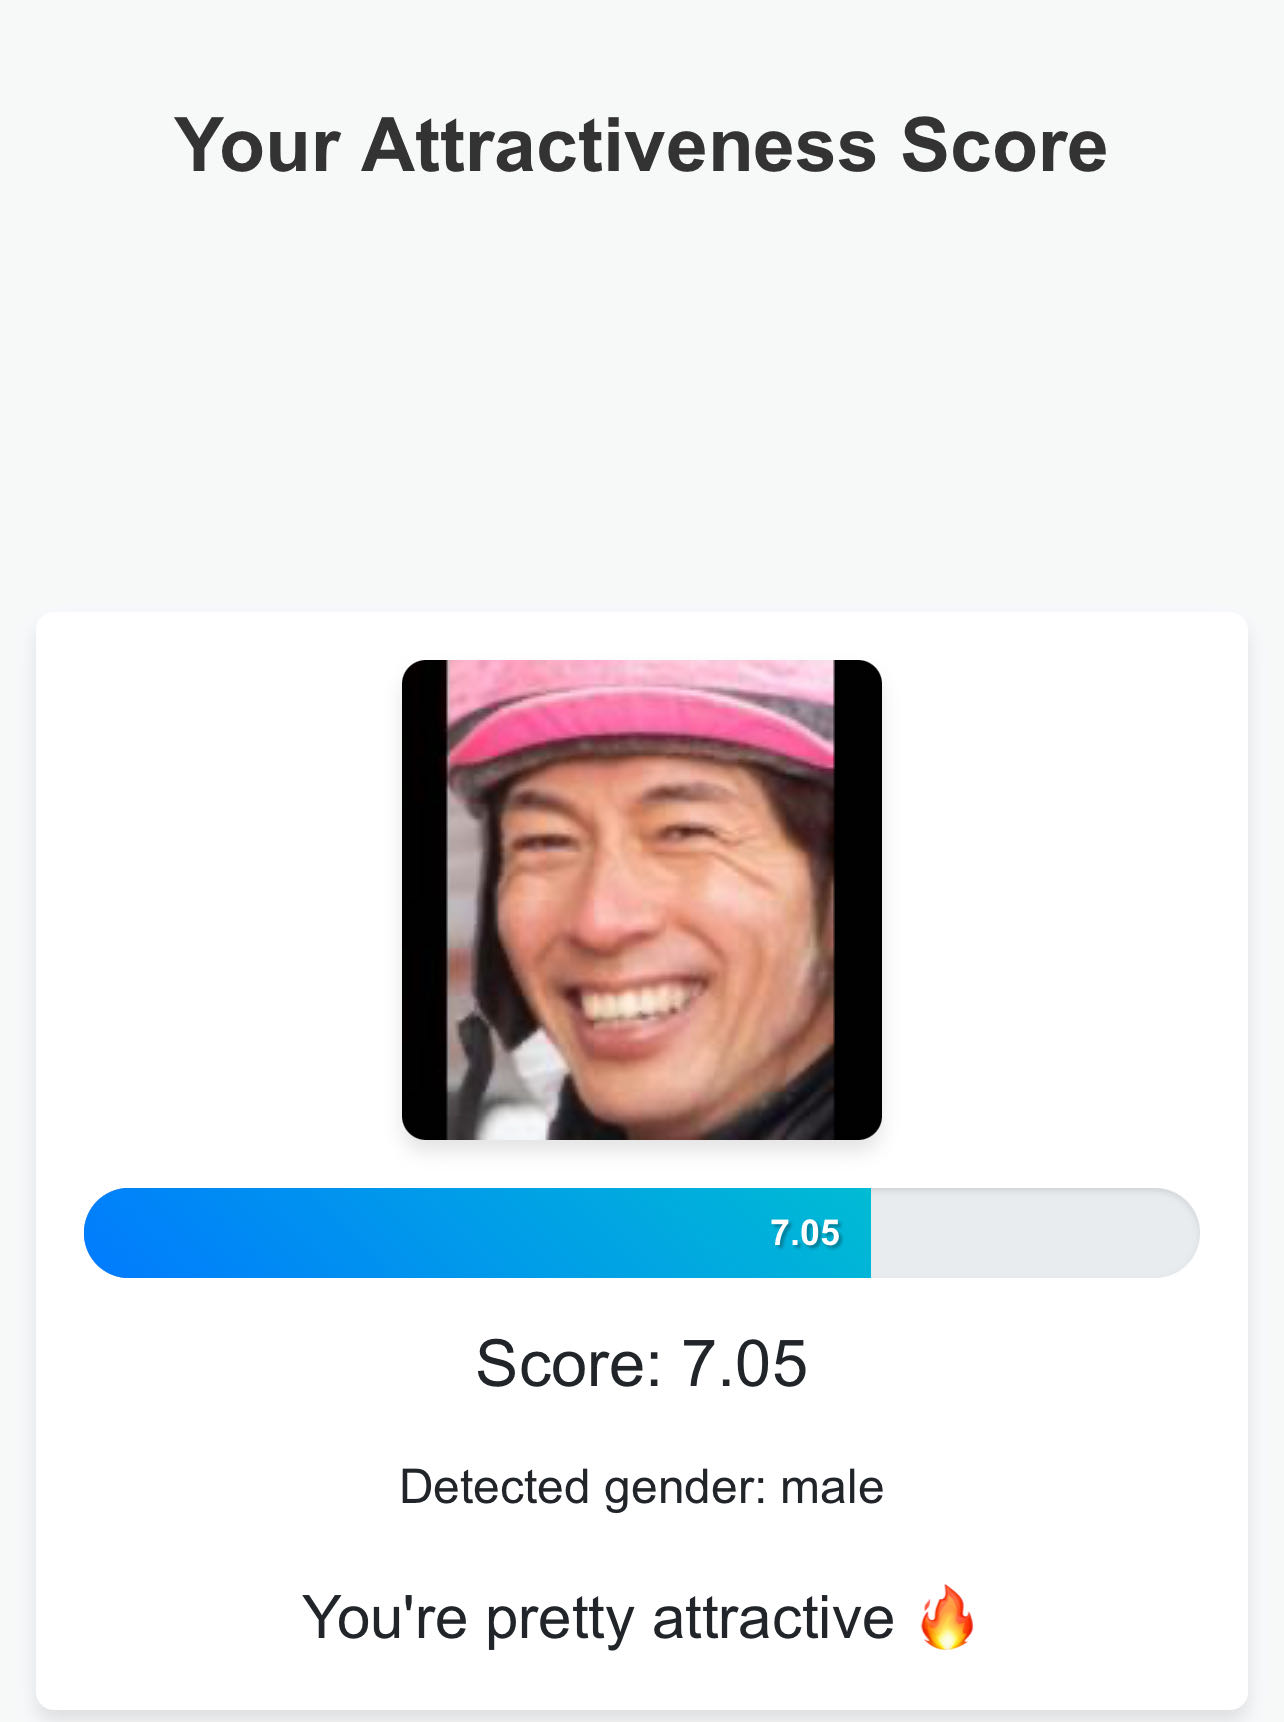Click the filled blue portion of score bar

[x=477, y=1233]
